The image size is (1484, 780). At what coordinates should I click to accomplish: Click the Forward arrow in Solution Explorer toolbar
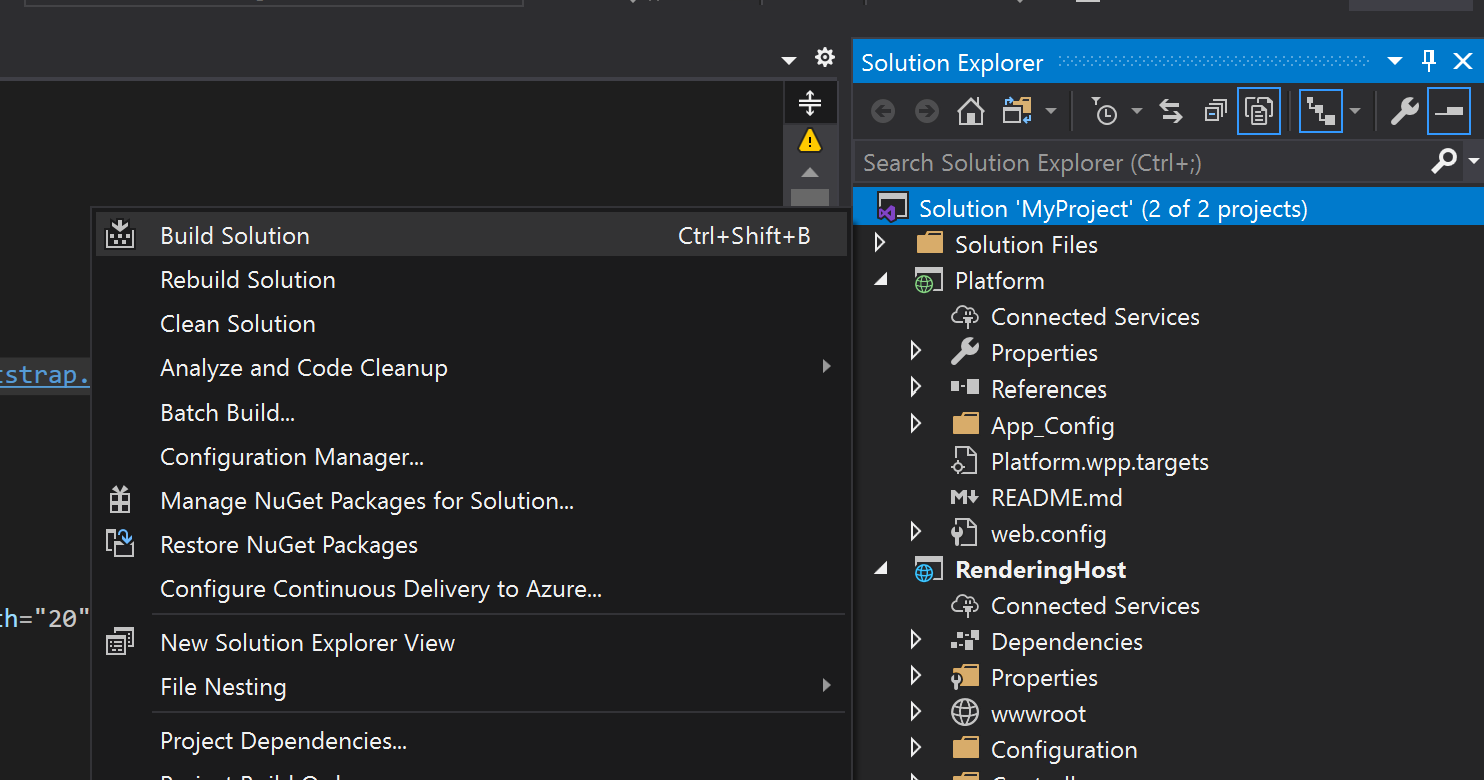[927, 111]
